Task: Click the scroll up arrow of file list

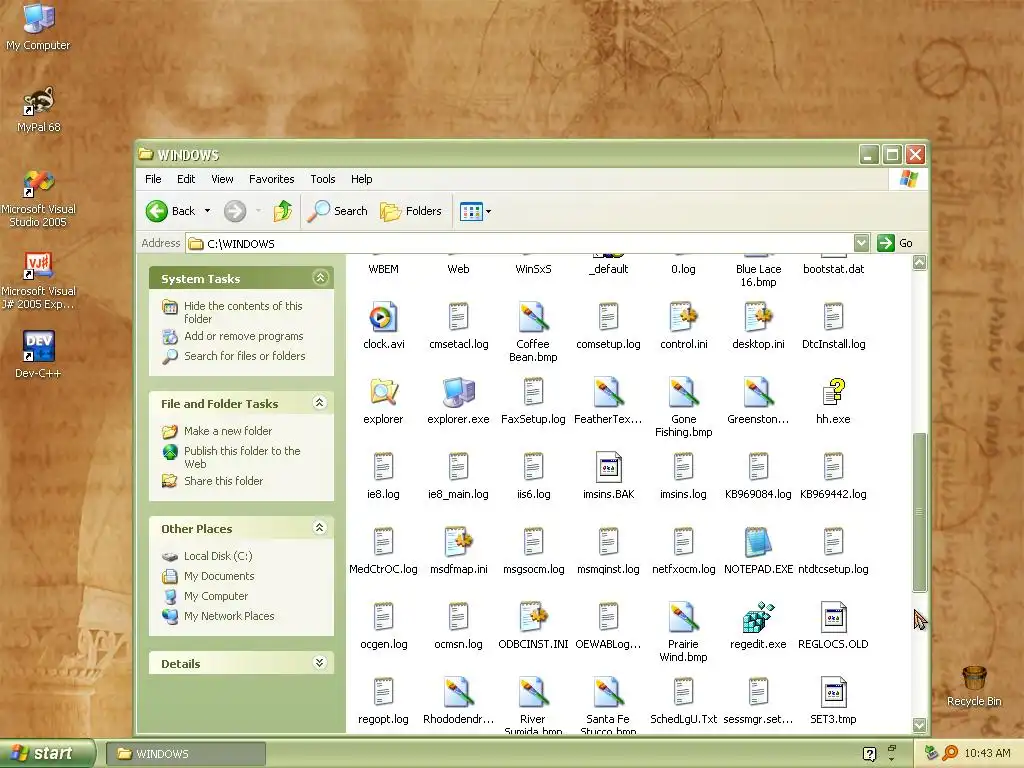Action: [920, 263]
